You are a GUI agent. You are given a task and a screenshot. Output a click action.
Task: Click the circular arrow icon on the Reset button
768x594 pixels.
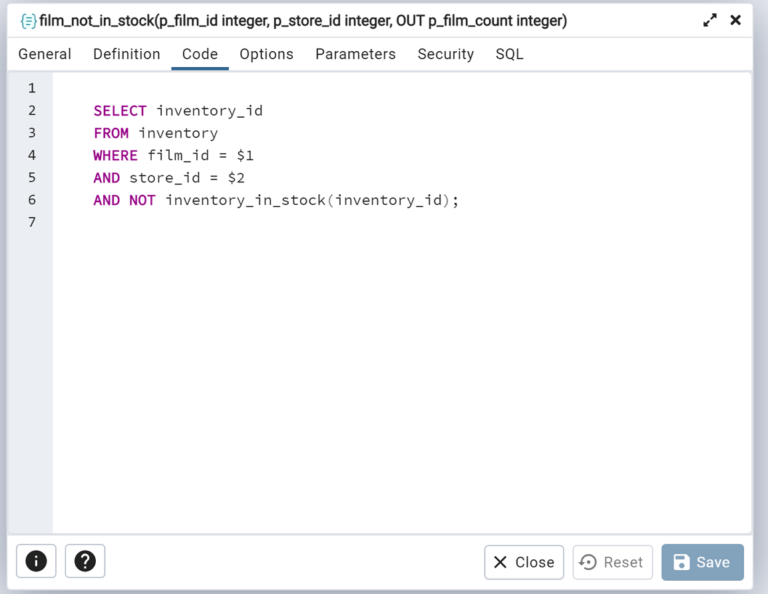588,562
